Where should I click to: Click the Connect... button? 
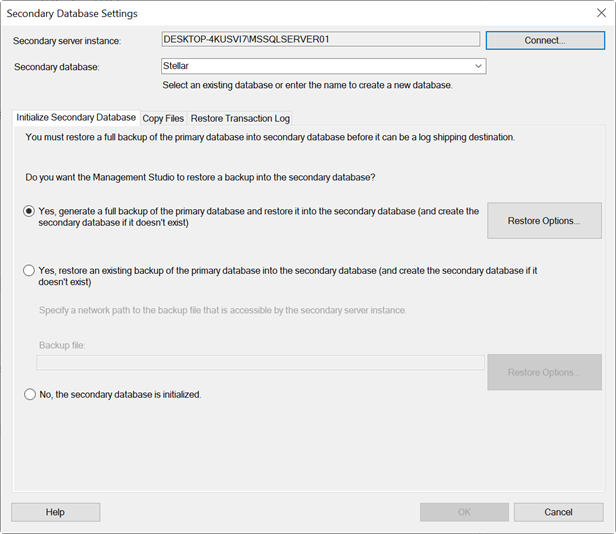[545, 40]
